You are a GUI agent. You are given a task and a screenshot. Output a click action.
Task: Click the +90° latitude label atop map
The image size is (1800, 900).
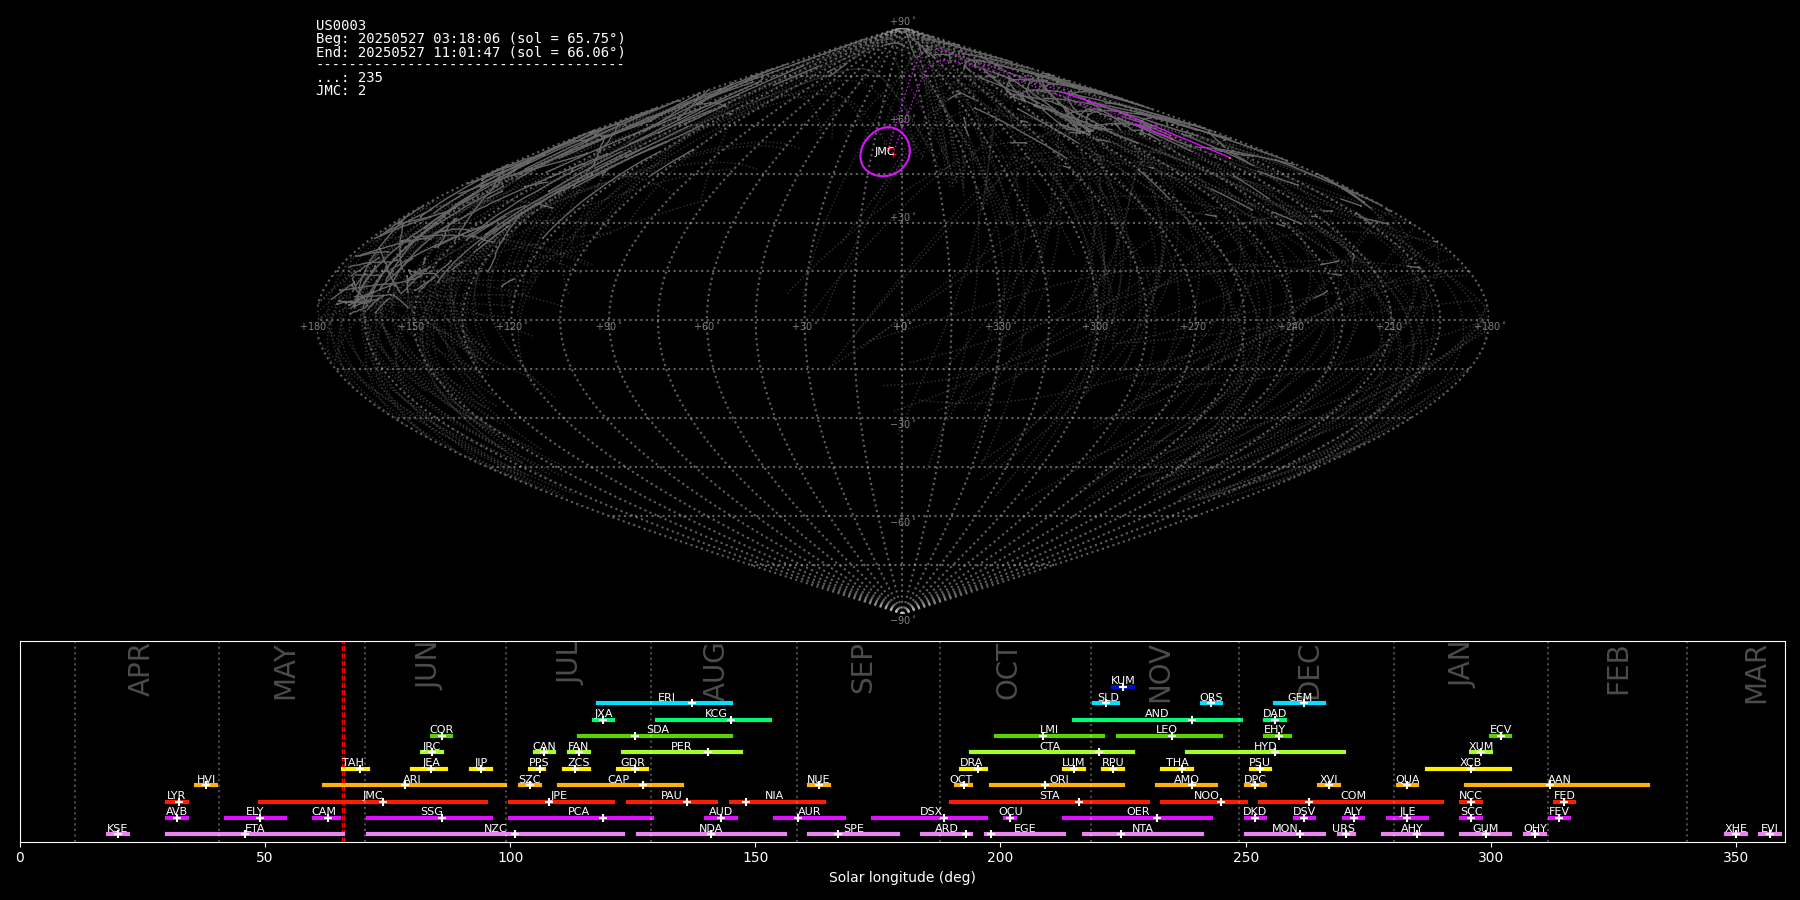[902, 22]
